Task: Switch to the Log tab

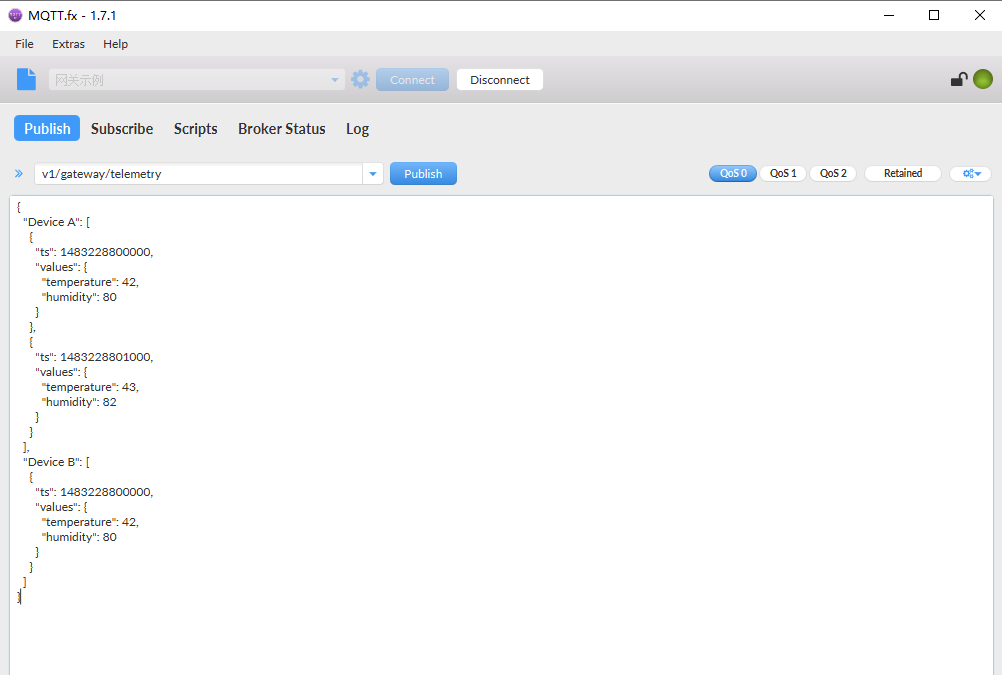Action: point(357,128)
